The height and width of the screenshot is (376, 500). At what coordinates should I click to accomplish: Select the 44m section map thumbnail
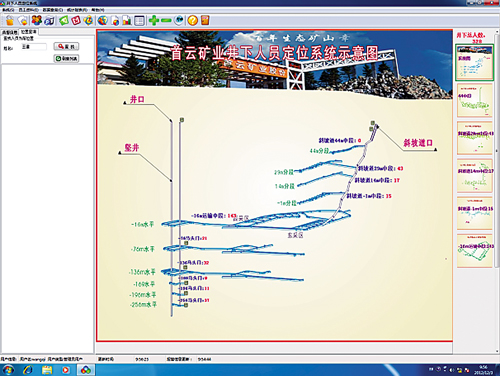click(475, 100)
